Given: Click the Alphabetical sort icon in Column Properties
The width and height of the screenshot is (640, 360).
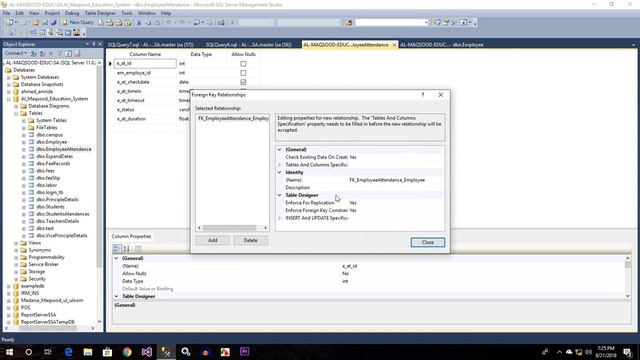Looking at the screenshot, I should [x=127, y=248].
